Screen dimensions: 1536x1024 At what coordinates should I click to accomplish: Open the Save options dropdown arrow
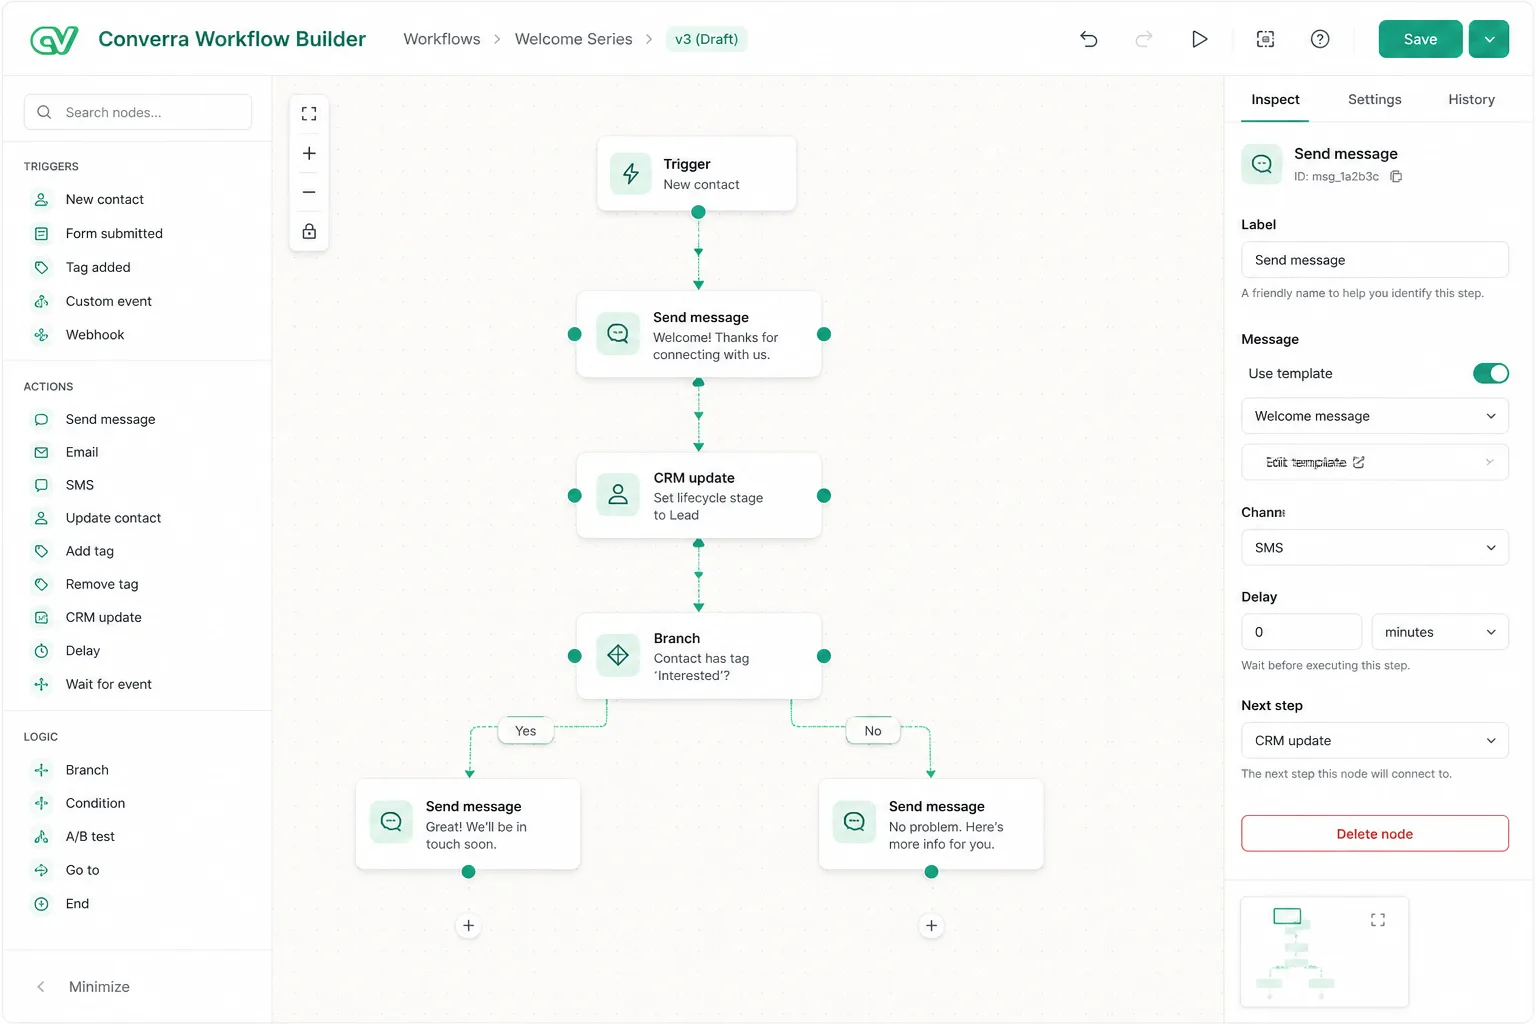(1489, 39)
